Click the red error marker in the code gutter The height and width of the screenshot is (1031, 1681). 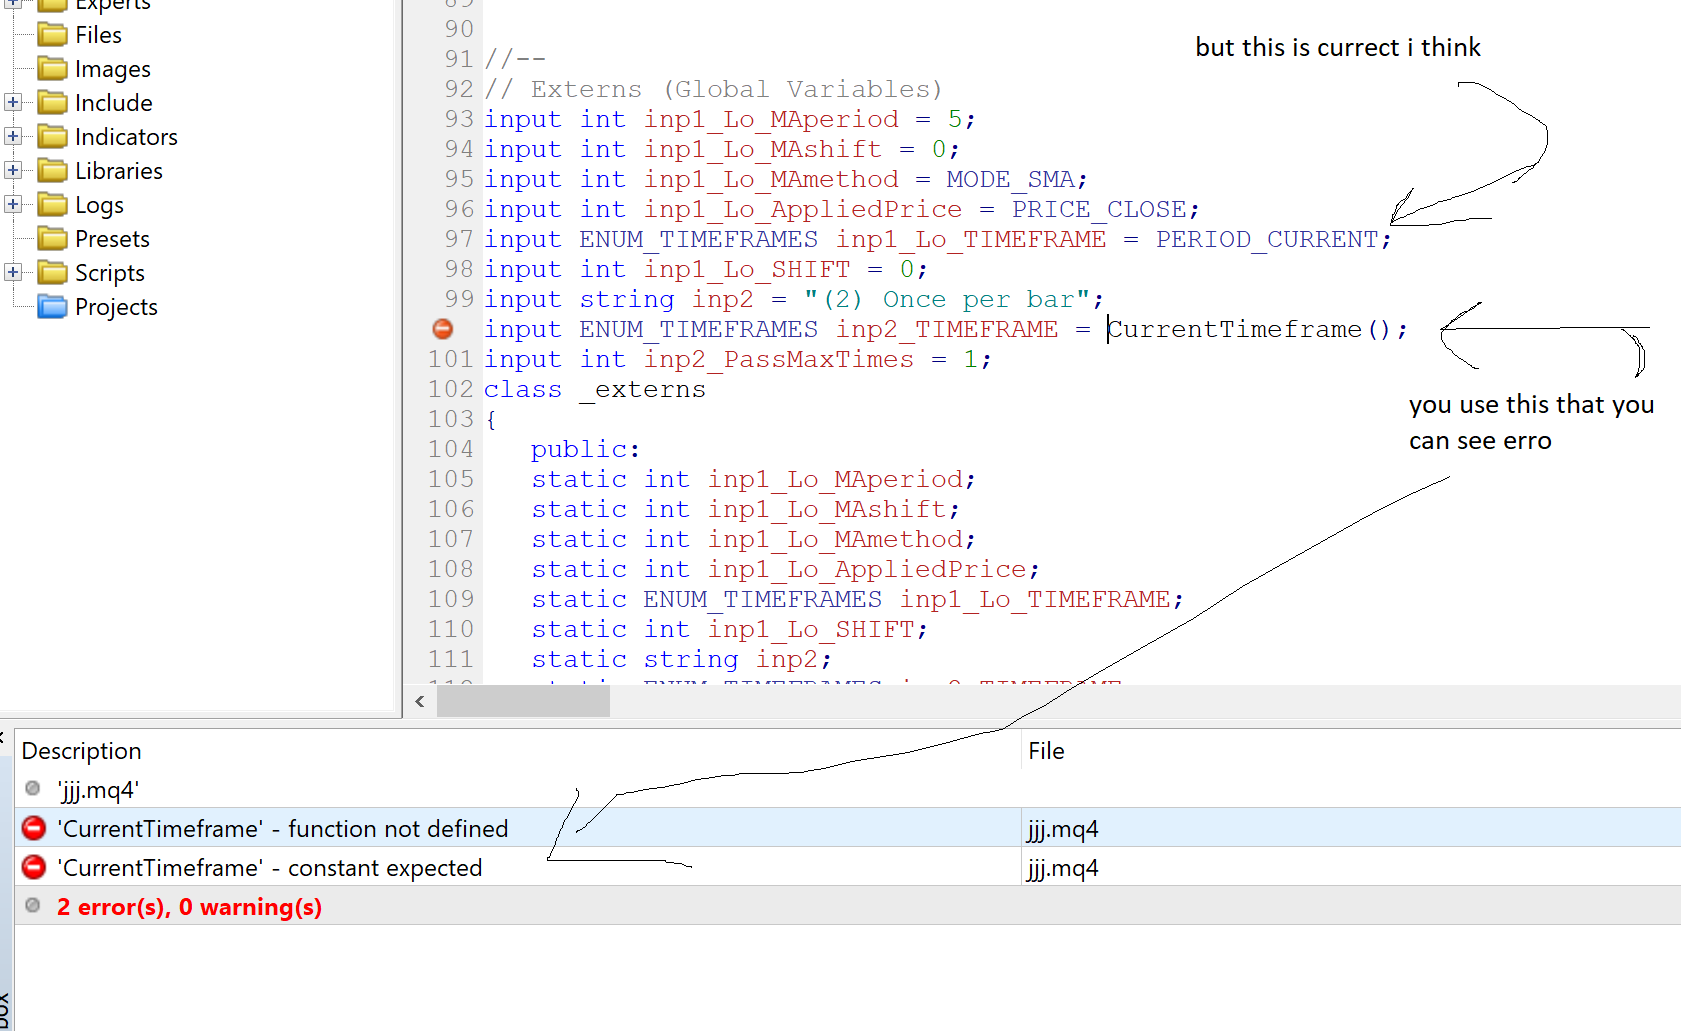pyautogui.click(x=443, y=329)
